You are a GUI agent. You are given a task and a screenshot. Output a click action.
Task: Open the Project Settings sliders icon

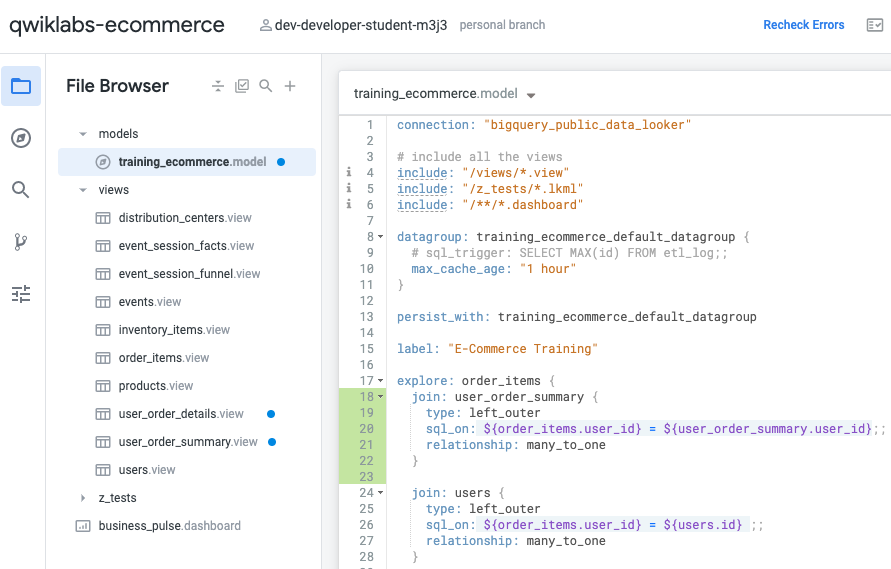click(x=21, y=294)
